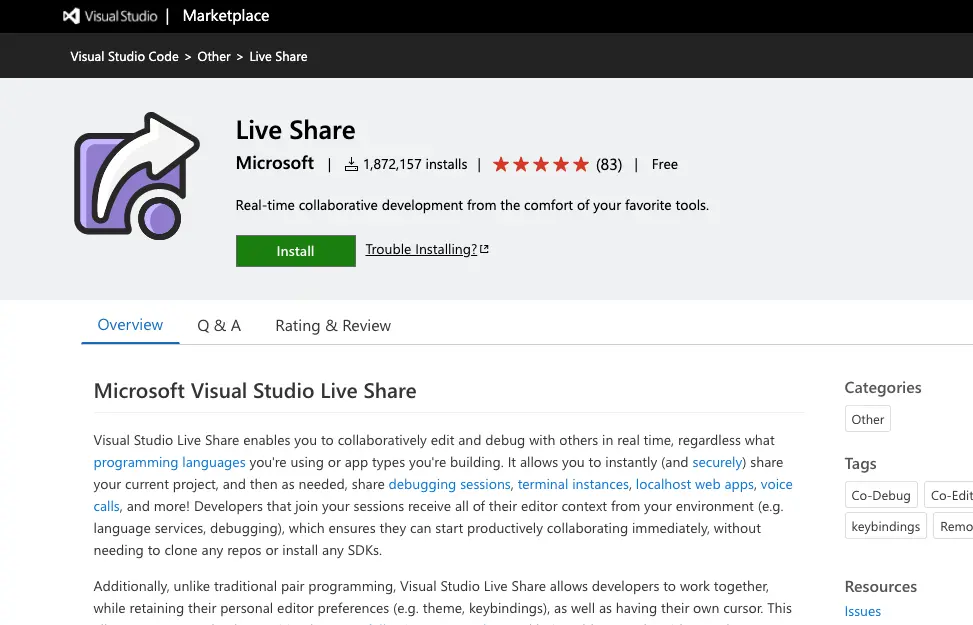Click the Live Share extension title
Image resolution: width=973 pixels, height=625 pixels.
click(295, 130)
